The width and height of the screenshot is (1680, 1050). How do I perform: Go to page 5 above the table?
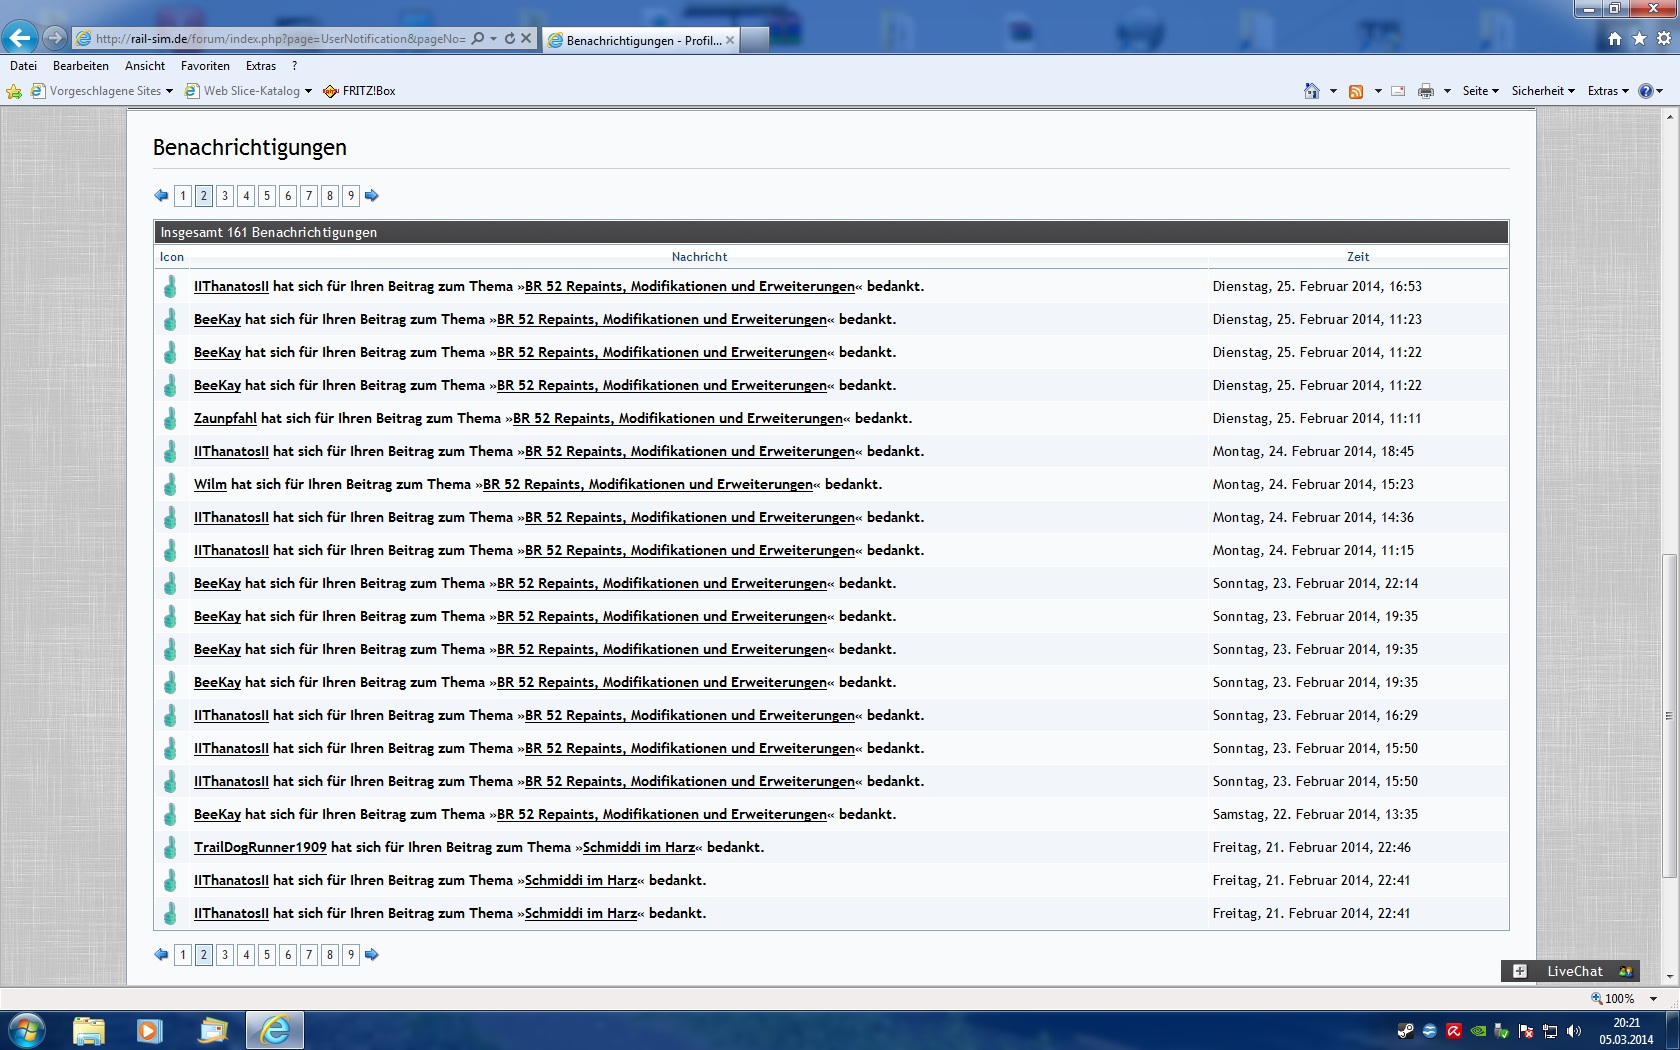coord(267,196)
